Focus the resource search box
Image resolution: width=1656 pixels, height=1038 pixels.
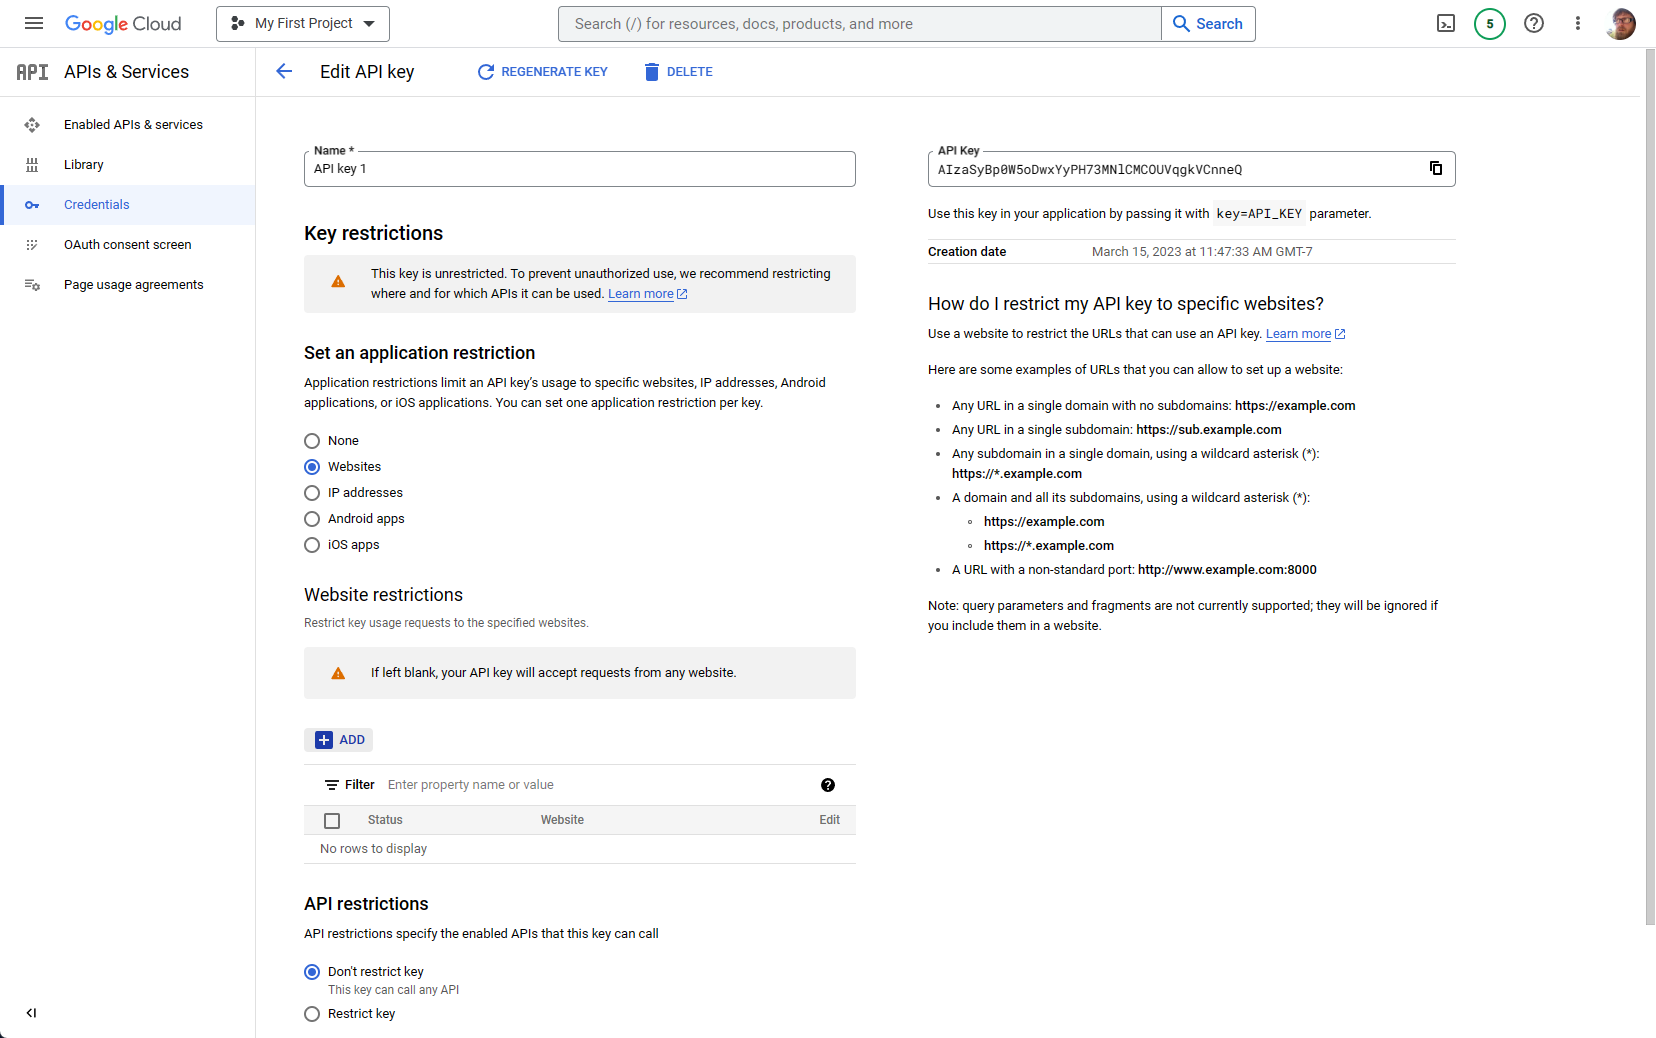(x=860, y=24)
